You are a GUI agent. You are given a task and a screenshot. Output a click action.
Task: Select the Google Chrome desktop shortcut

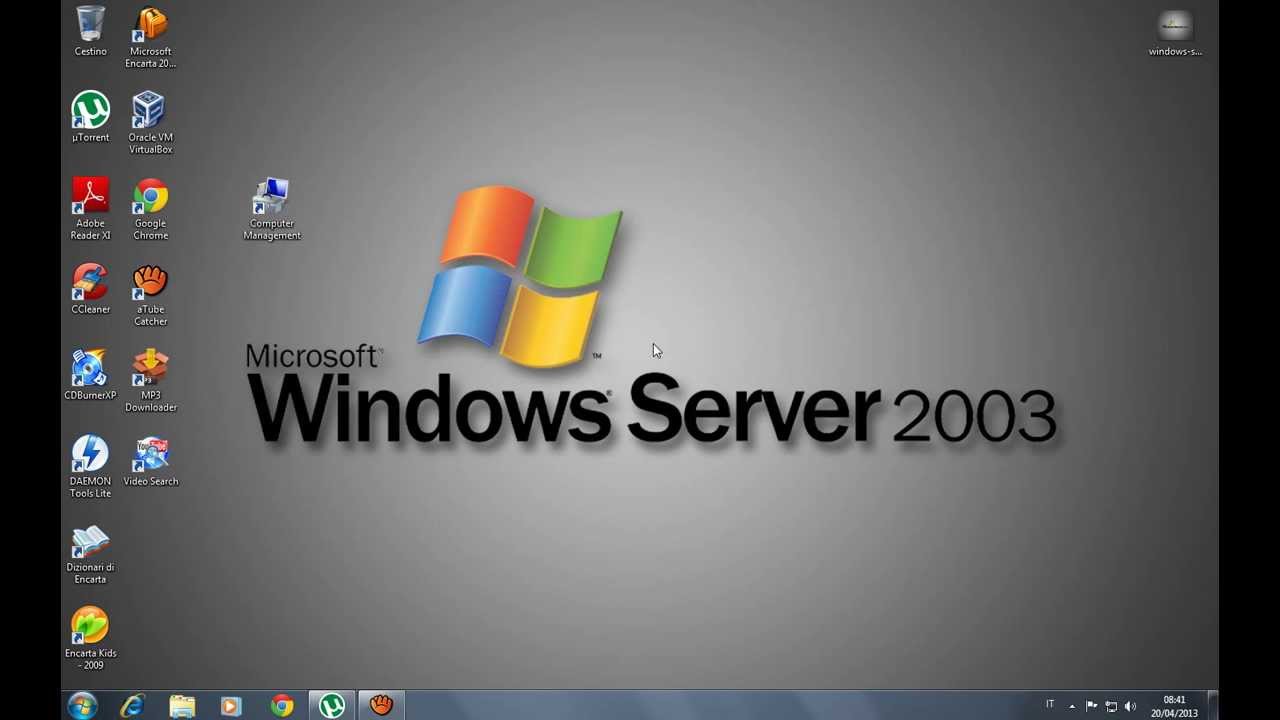click(x=150, y=209)
